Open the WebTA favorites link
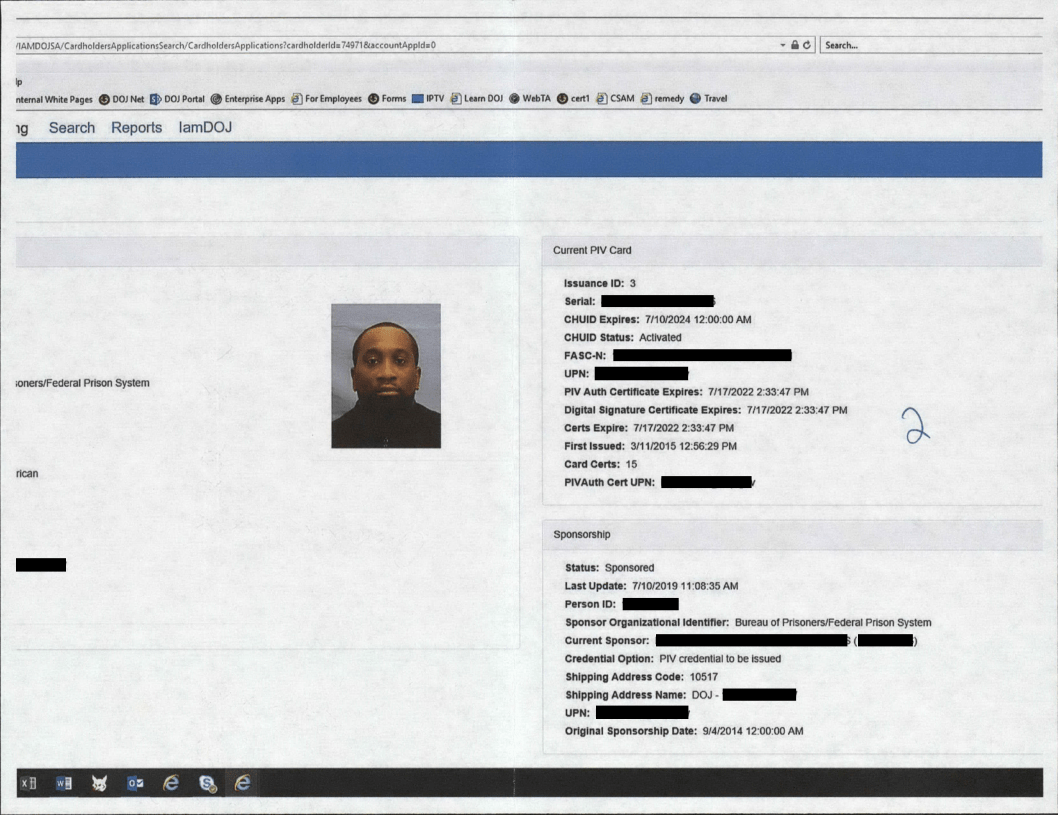This screenshot has height=815, width=1058. 530,99
